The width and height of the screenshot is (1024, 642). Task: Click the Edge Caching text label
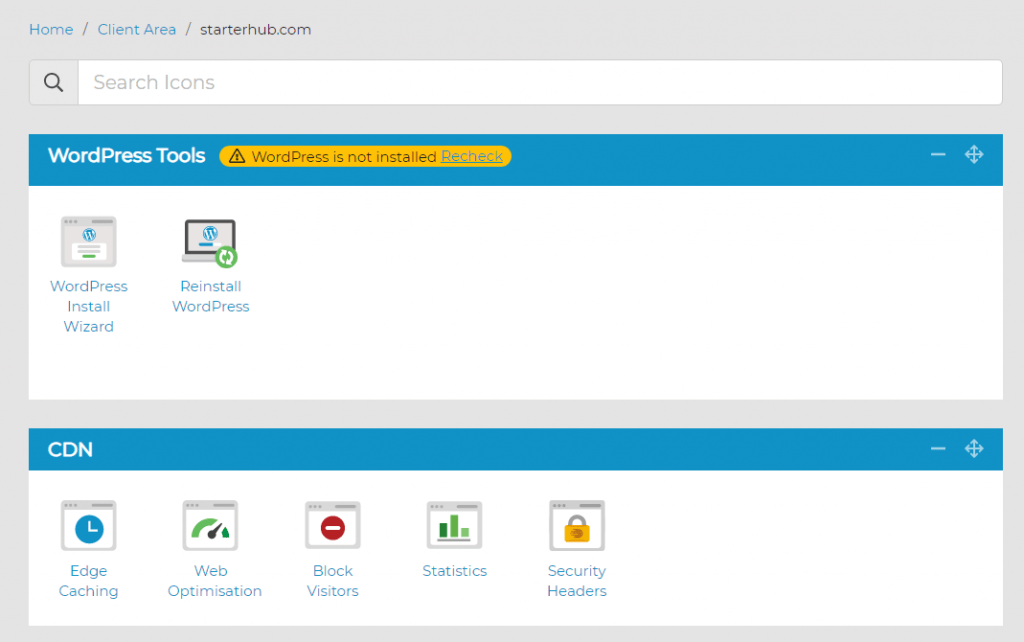click(x=89, y=581)
